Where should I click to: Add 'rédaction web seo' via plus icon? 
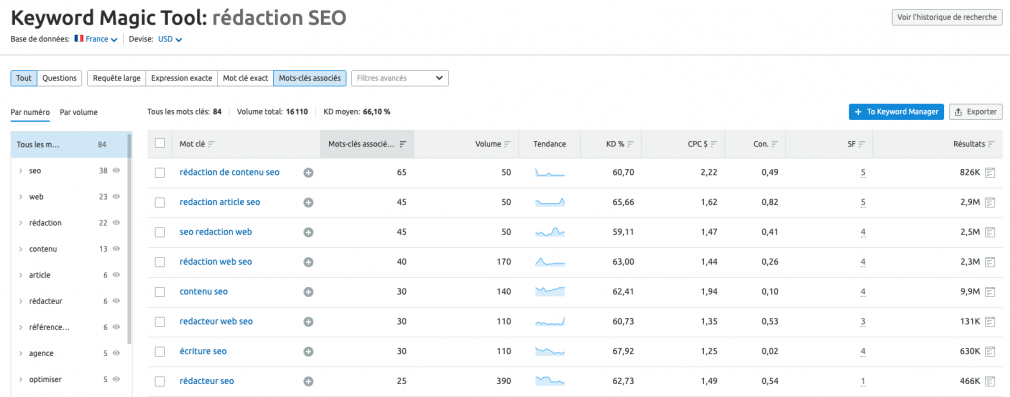point(309,262)
